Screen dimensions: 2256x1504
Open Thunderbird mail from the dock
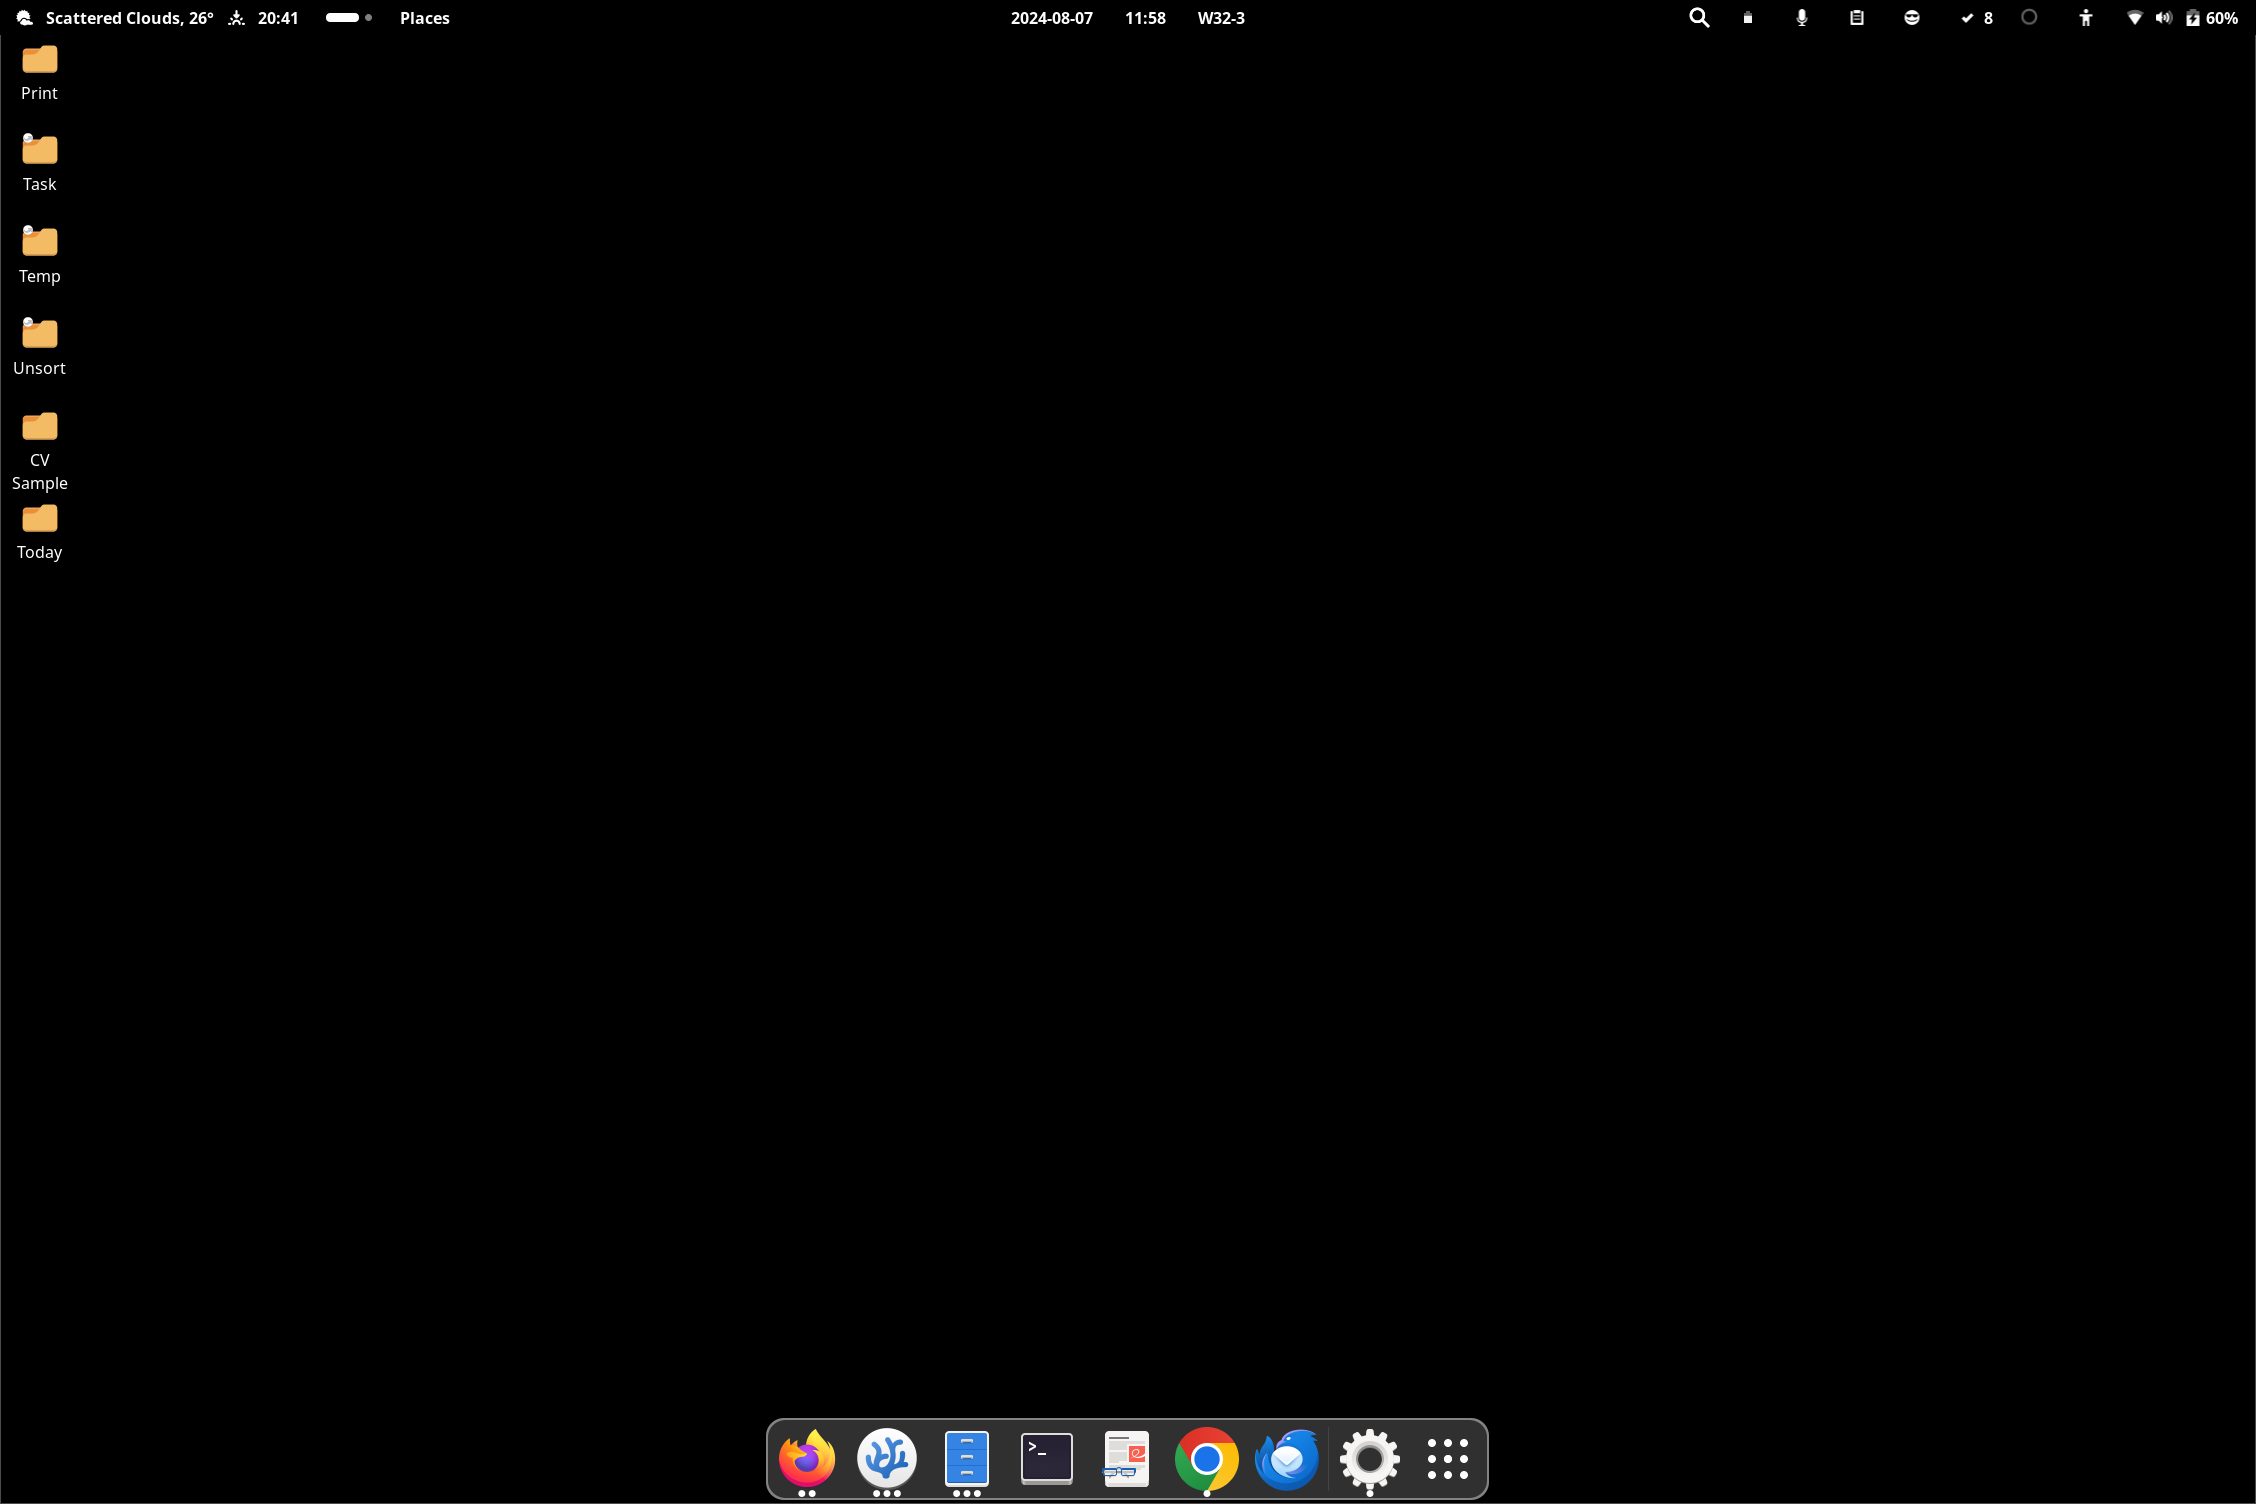[1287, 1459]
